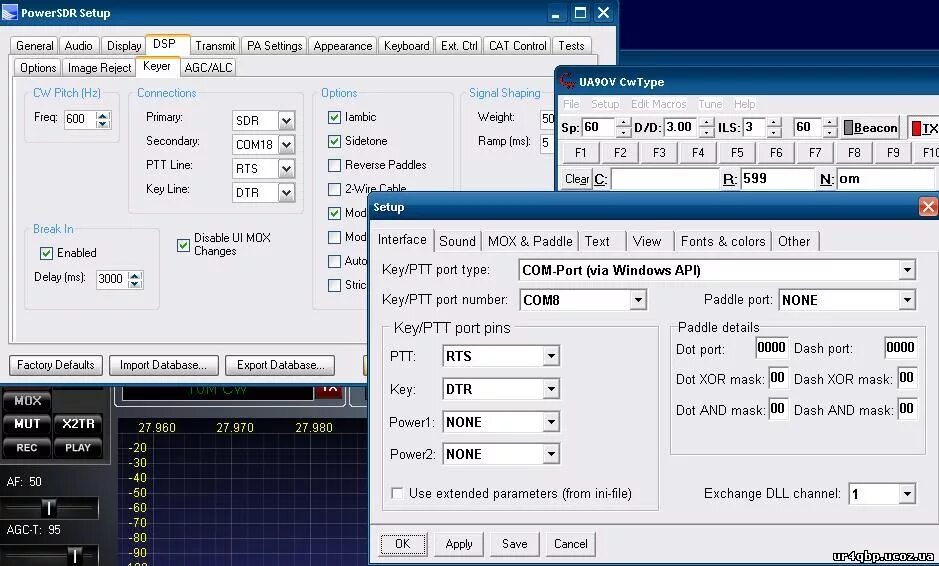The height and width of the screenshot is (566, 939).
Task: Toggle Break In Enabled checkbox
Action: coord(46,253)
